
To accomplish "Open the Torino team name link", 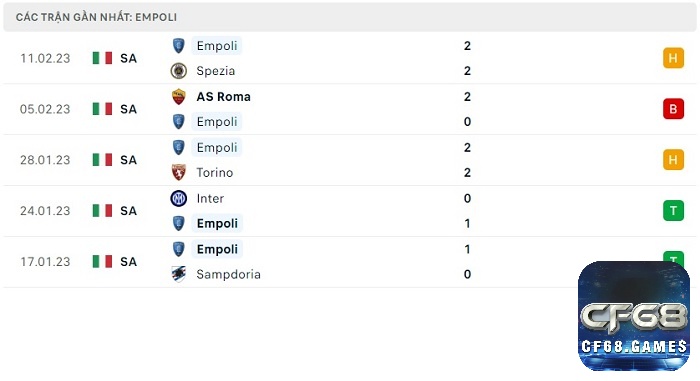I will (x=215, y=172).
